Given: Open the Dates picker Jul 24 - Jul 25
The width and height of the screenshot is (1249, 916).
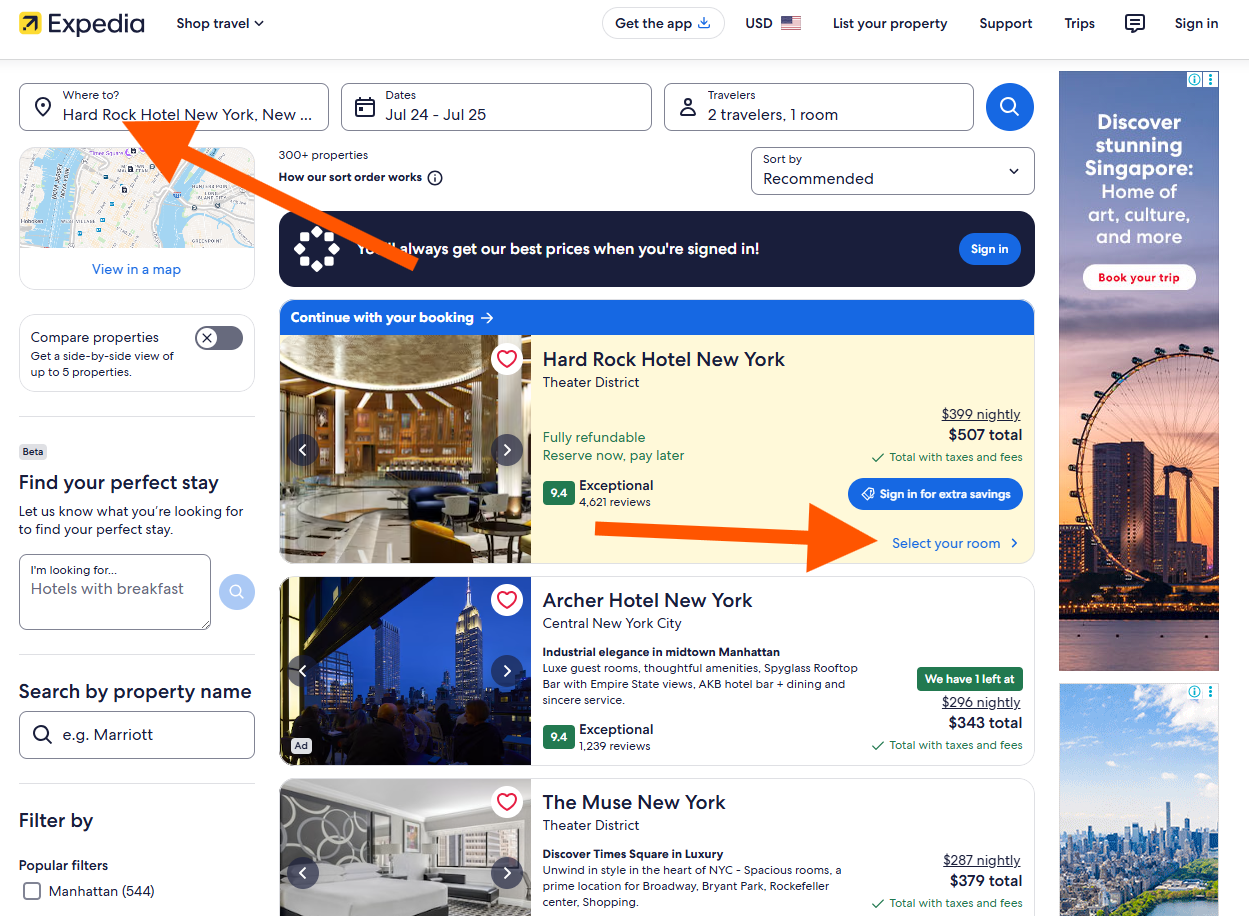Looking at the screenshot, I should click(496, 107).
